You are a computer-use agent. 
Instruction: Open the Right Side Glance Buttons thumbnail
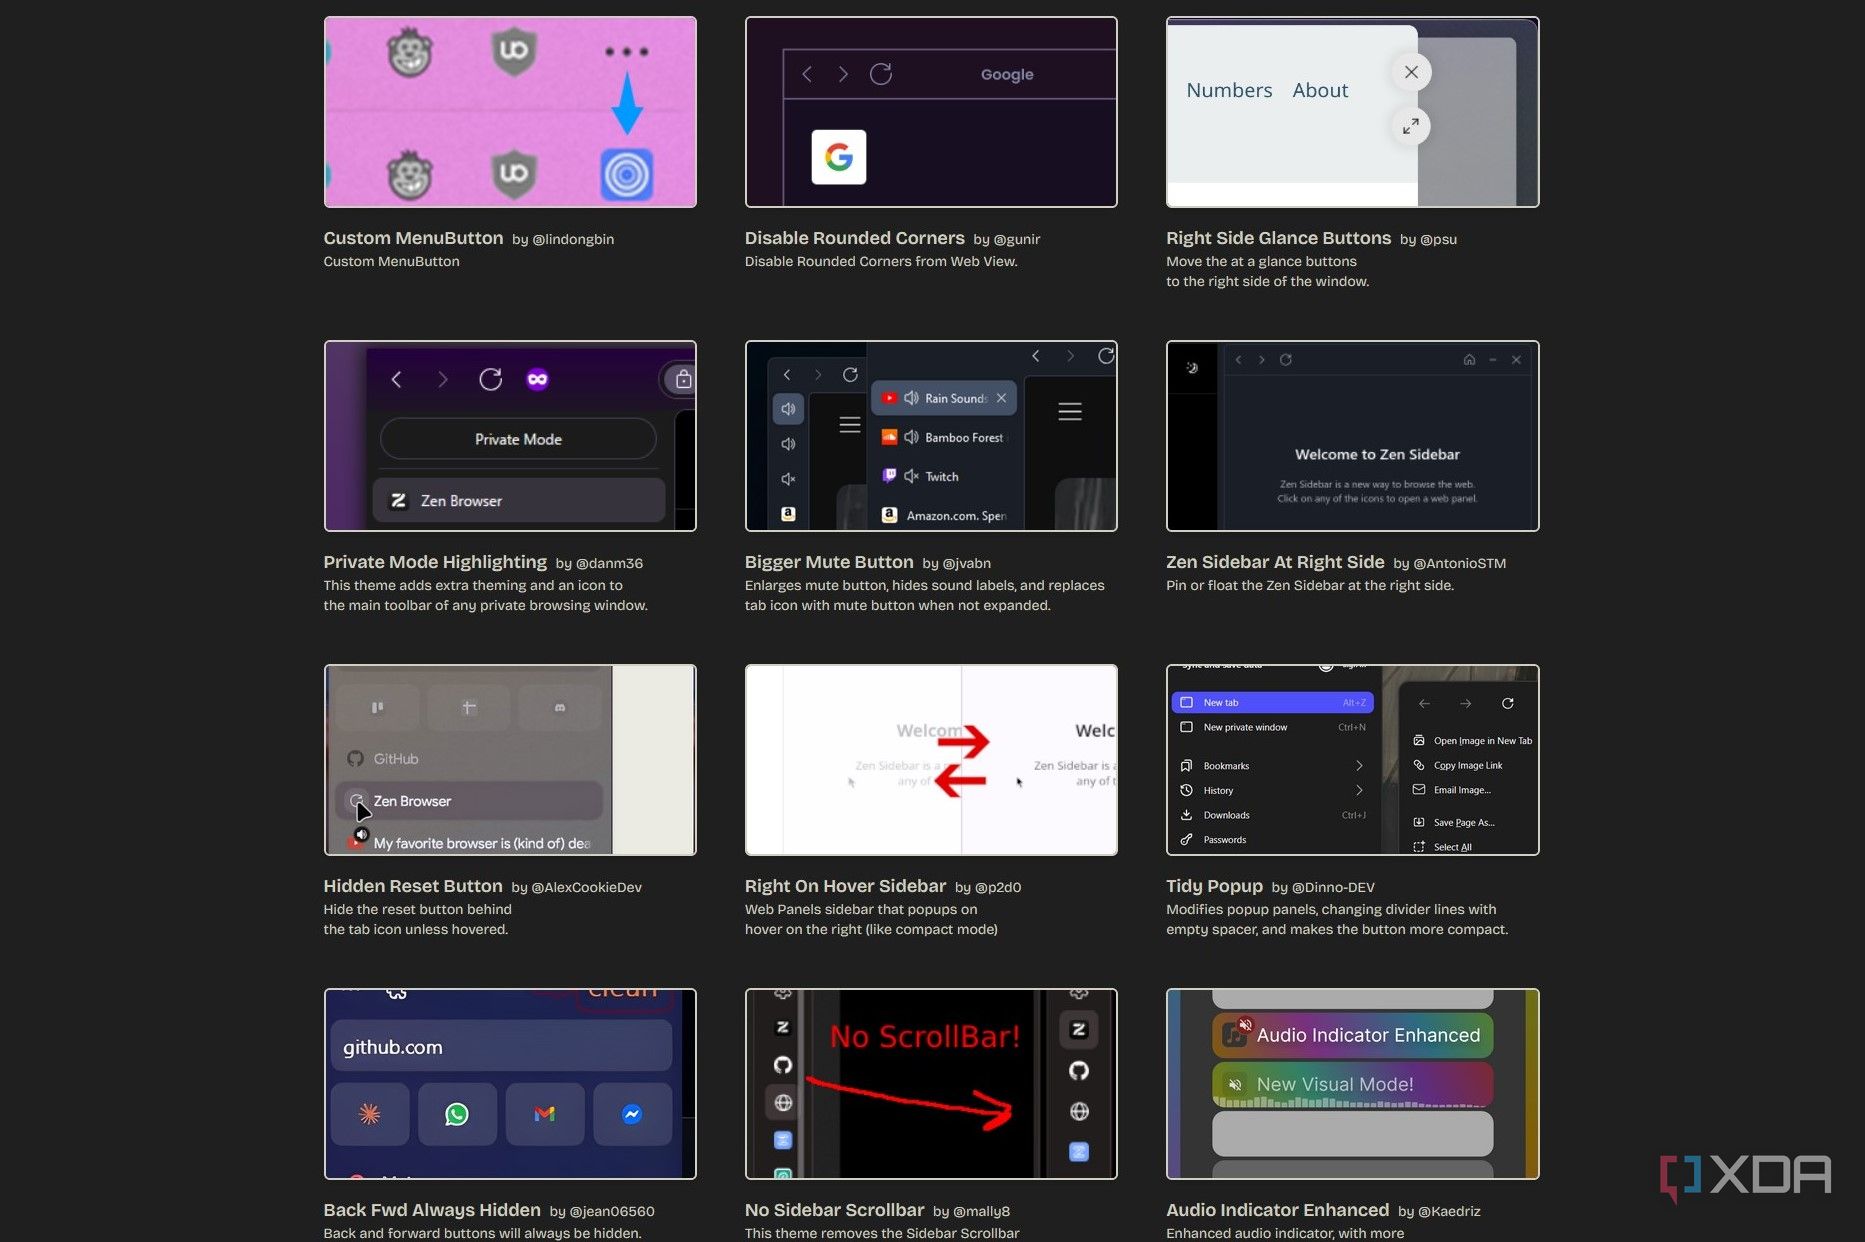point(1352,112)
